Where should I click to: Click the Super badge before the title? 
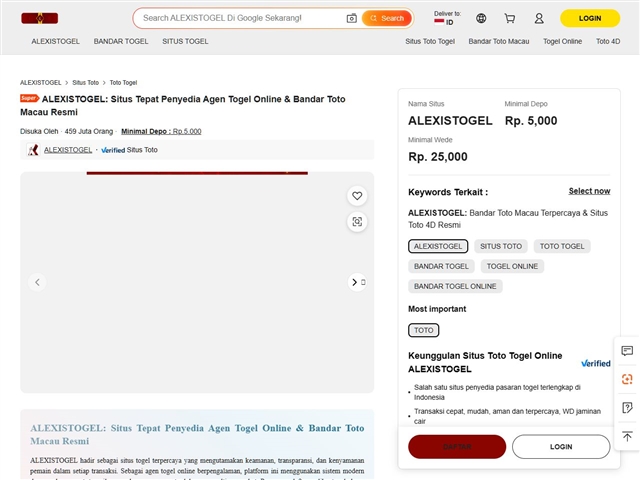(x=29, y=98)
